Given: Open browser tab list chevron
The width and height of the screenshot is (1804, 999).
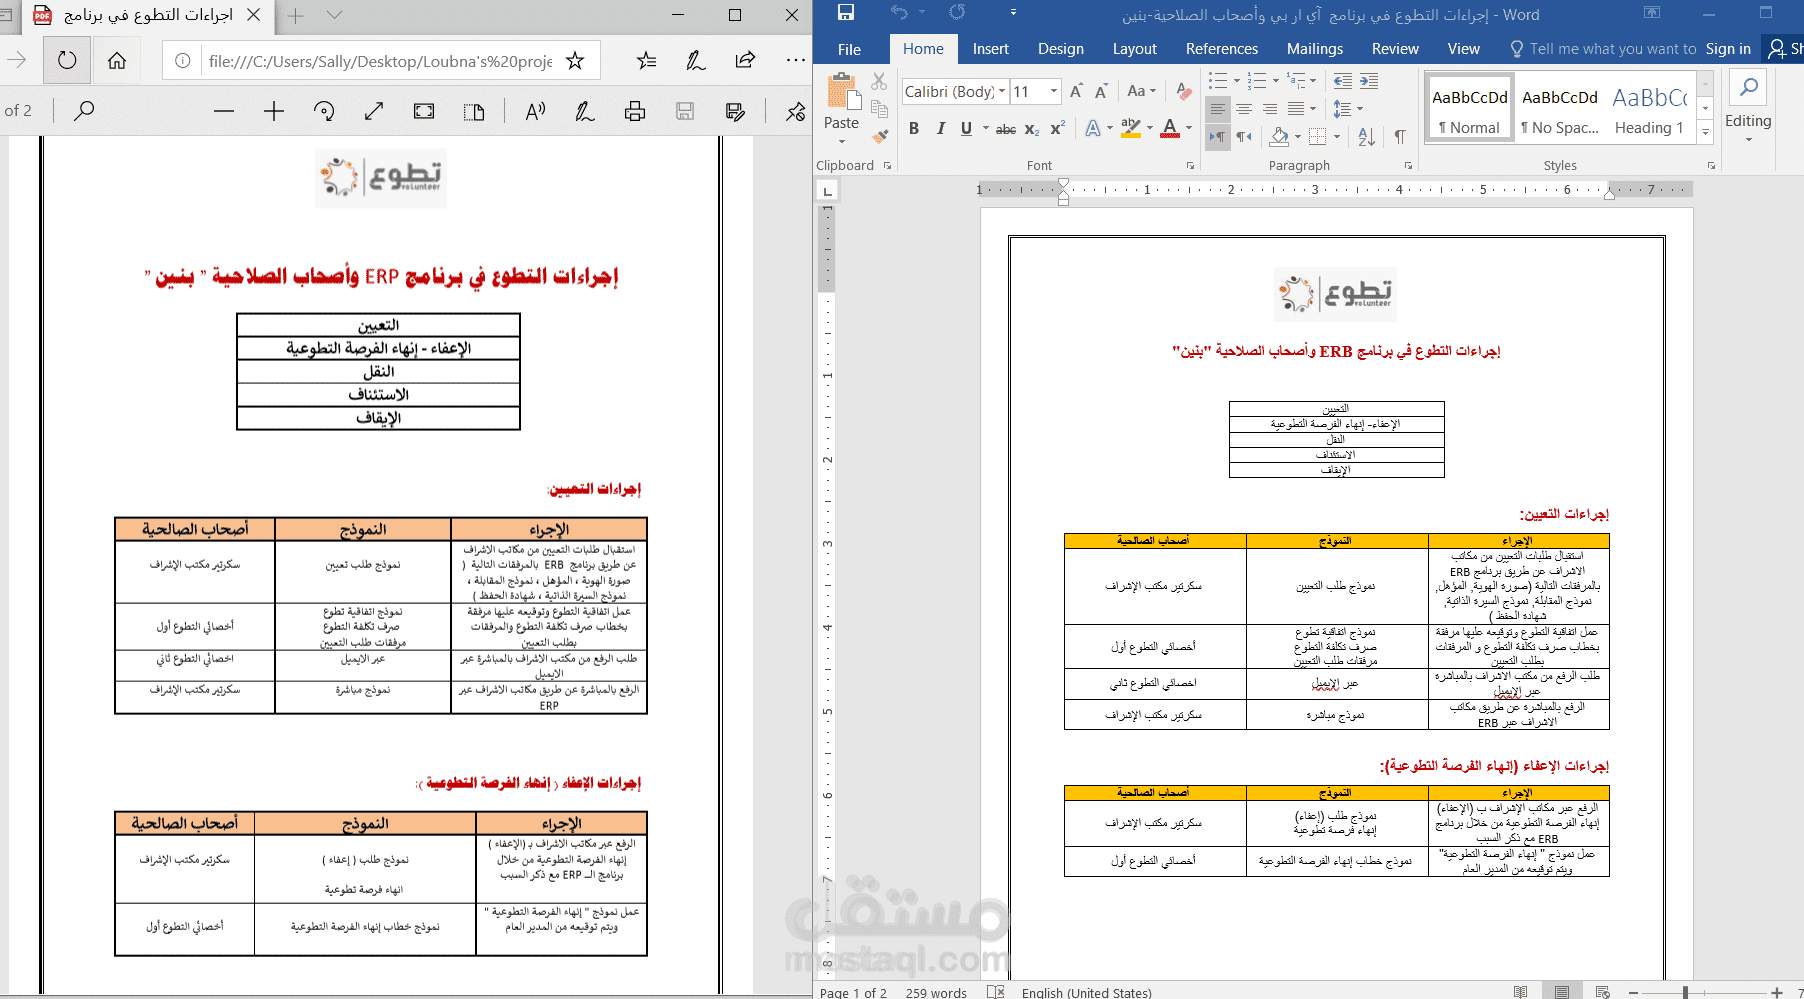Looking at the screenshot, I should click(x=335, y=15).
